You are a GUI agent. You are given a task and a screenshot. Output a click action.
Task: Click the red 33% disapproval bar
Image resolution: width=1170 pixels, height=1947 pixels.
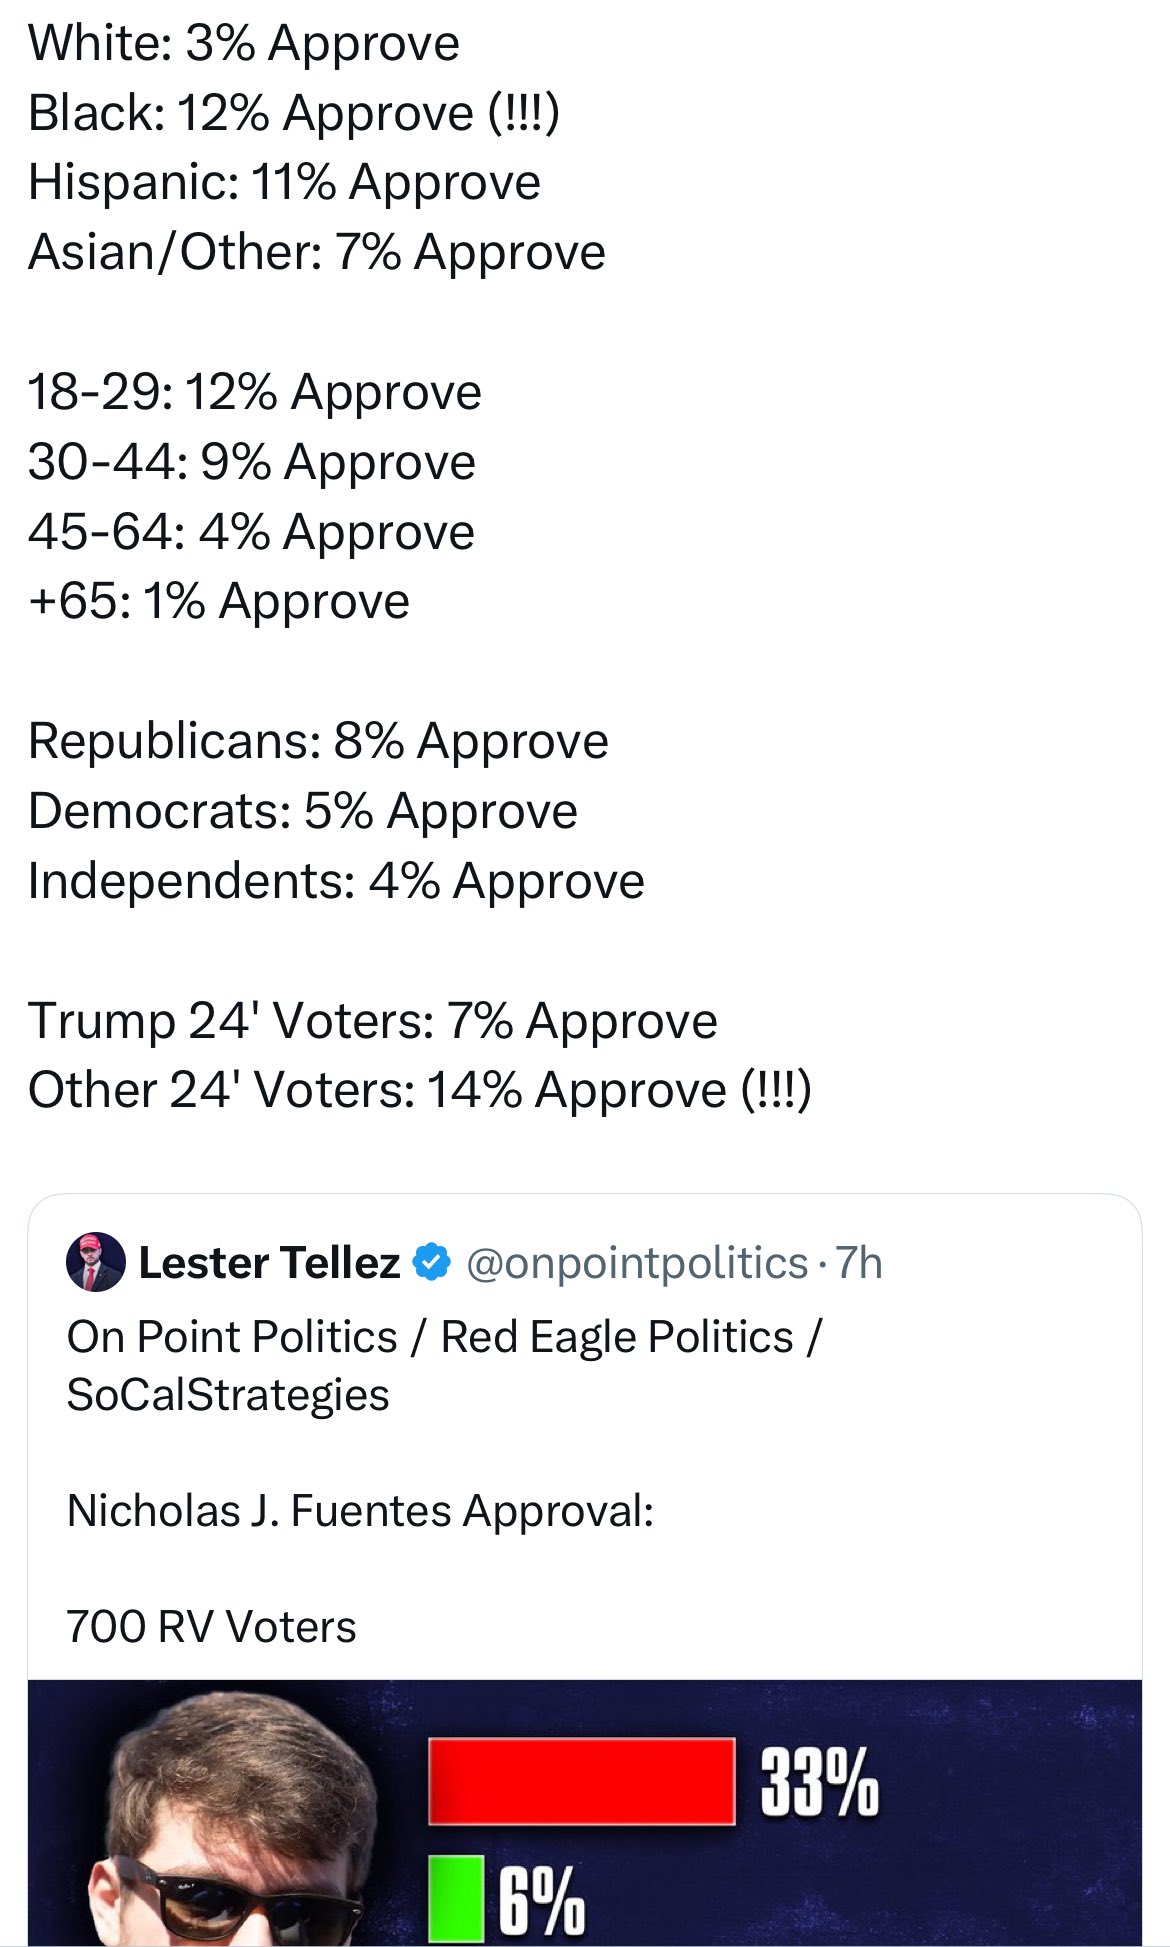[581, 1781]
